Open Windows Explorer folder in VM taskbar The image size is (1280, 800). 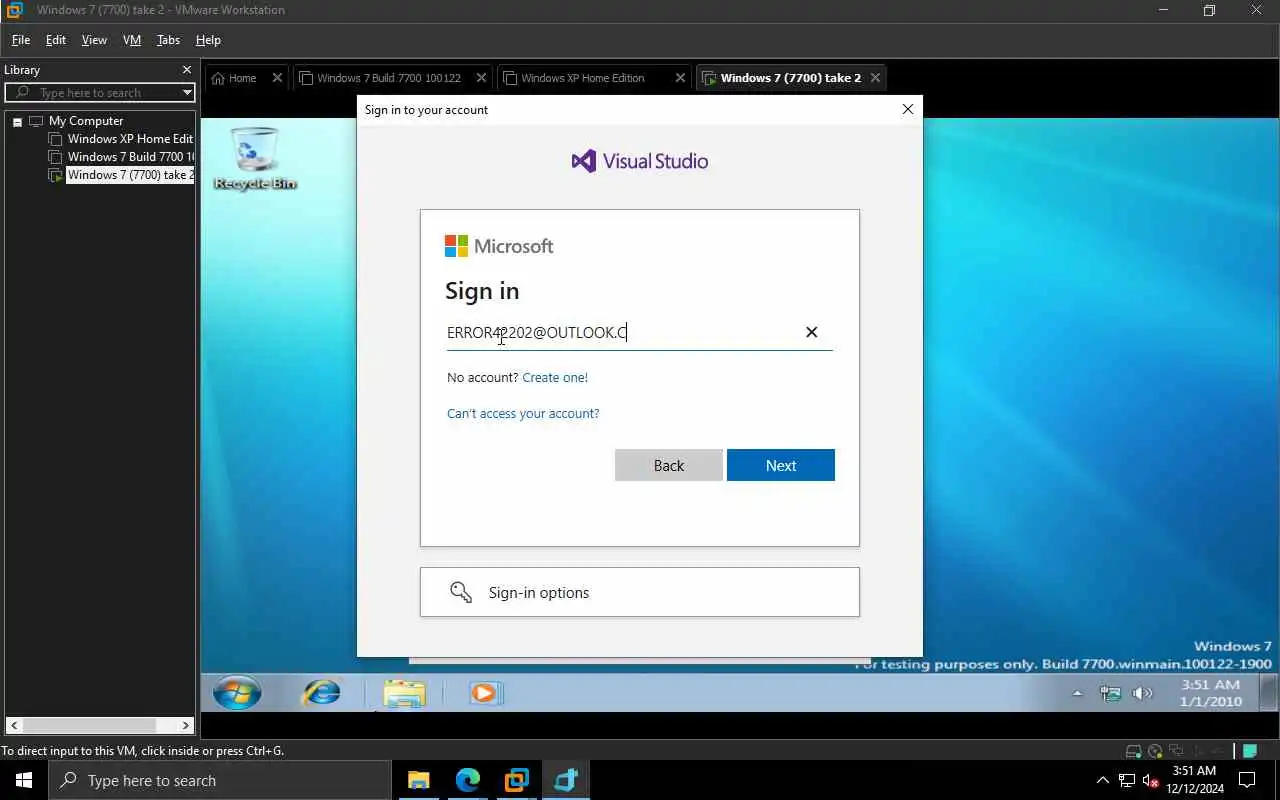coord(404,693)
